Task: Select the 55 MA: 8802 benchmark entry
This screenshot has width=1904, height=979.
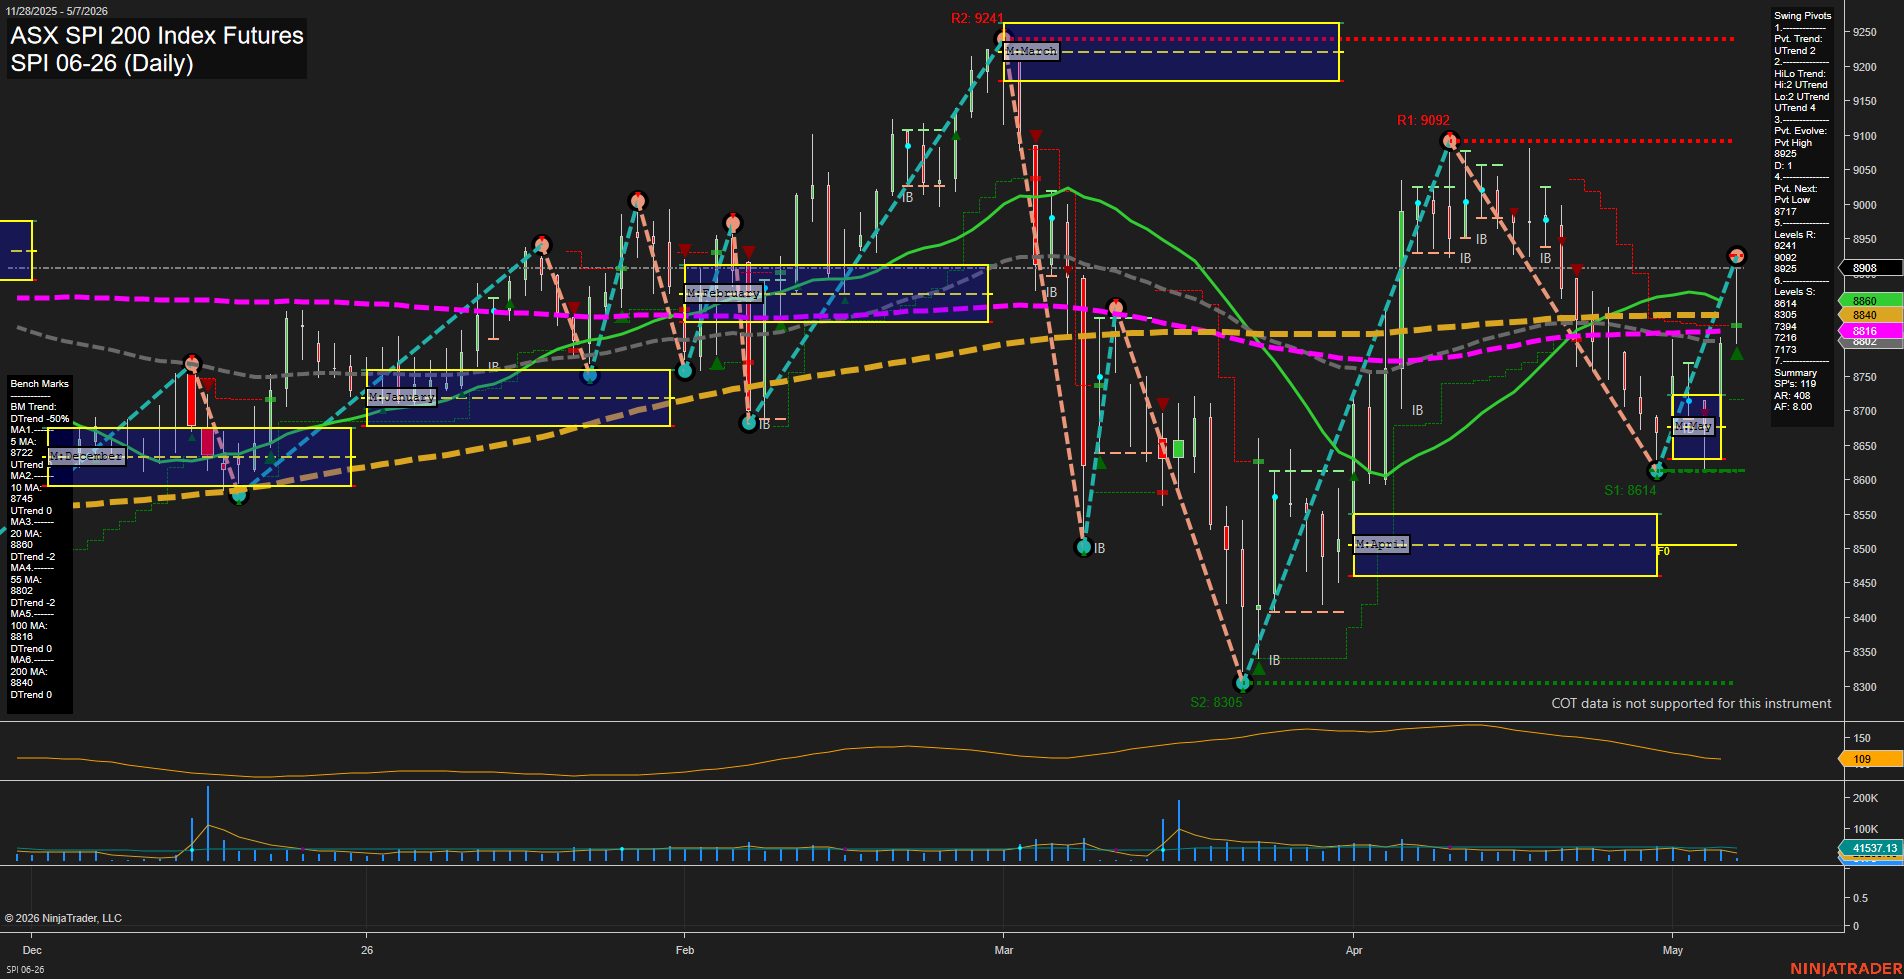Action: pyautogui.click(x=25, y=585)
